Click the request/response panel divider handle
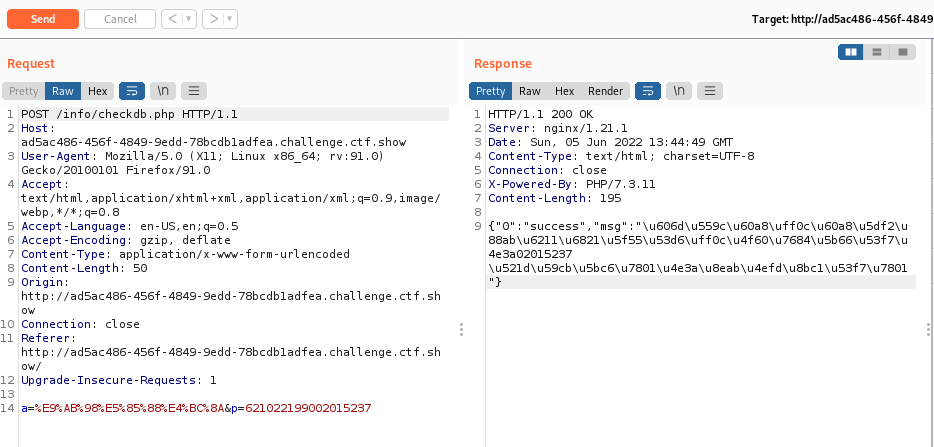934x447 pixels. 461,330
